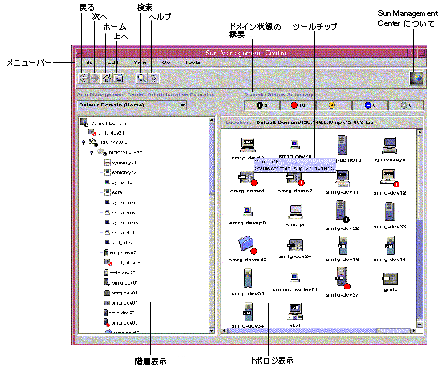Select the first workstation icon in topology view
This screenshot has width=439, height=378.
coord(248,145)
